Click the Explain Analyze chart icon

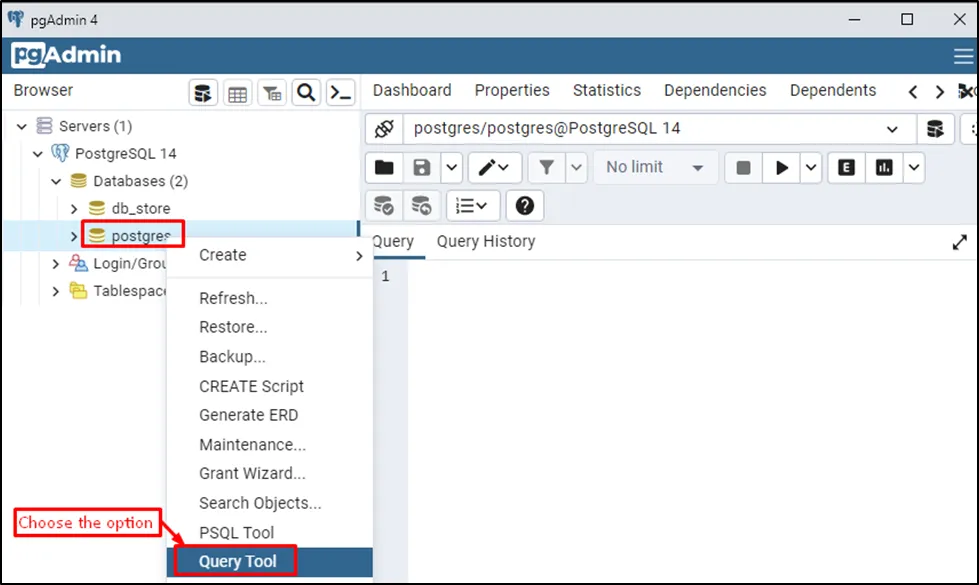pos(884,168)
